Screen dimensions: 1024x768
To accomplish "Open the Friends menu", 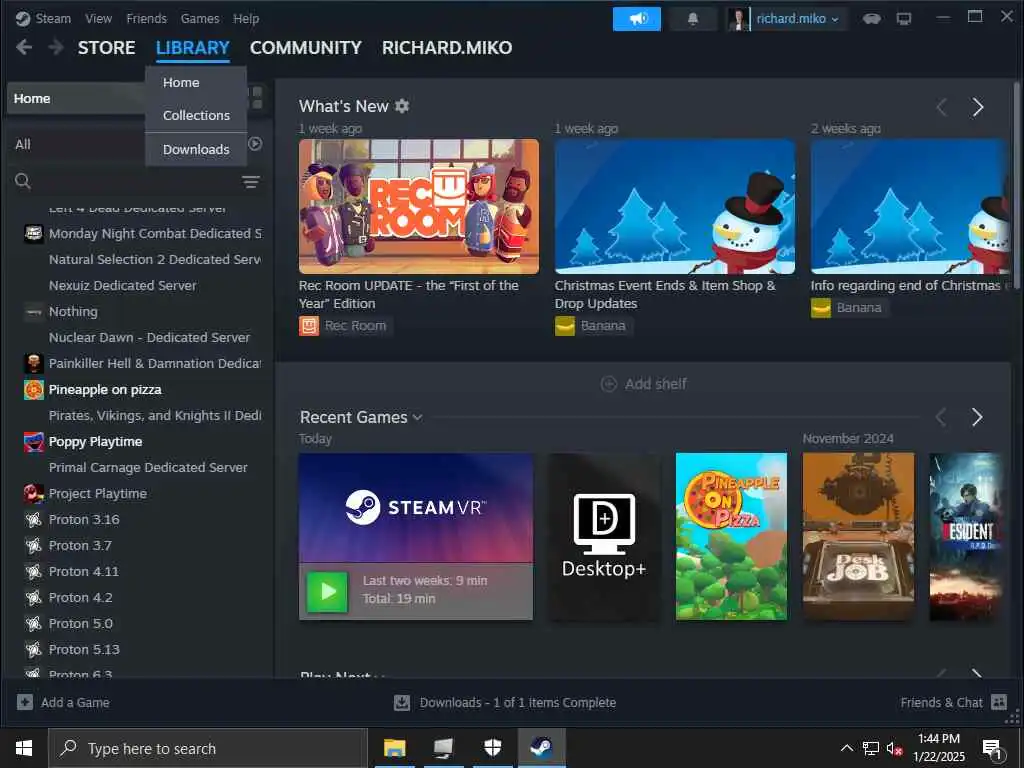I will coord(146,18).
